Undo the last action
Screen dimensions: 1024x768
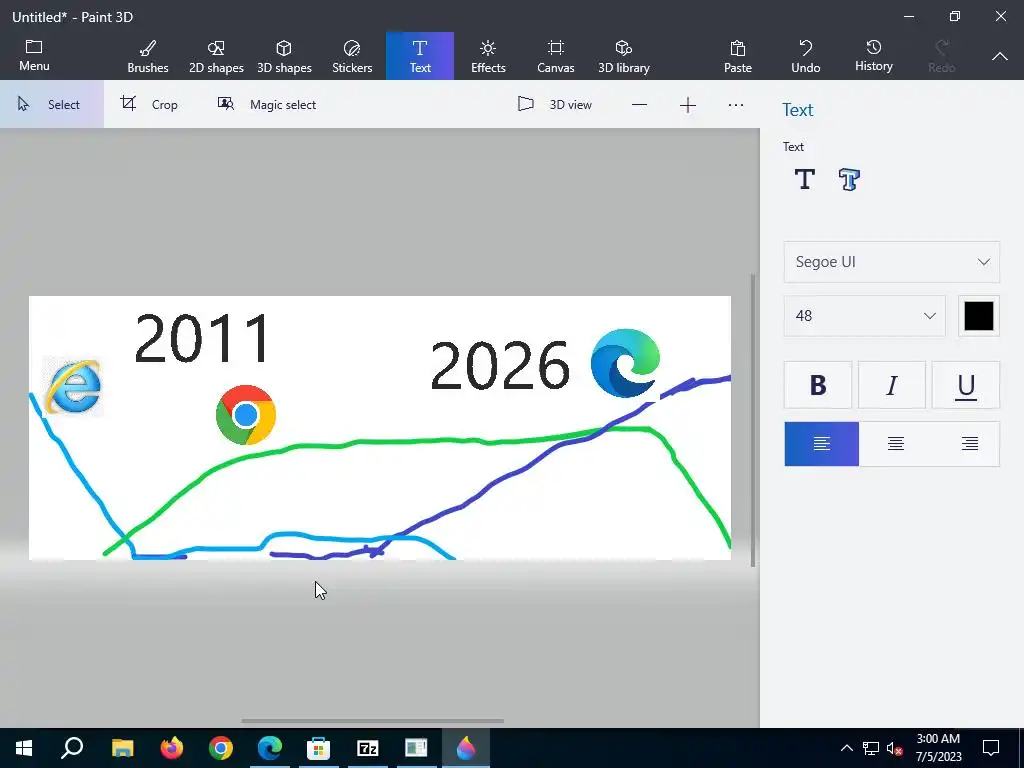coord(806,56)
